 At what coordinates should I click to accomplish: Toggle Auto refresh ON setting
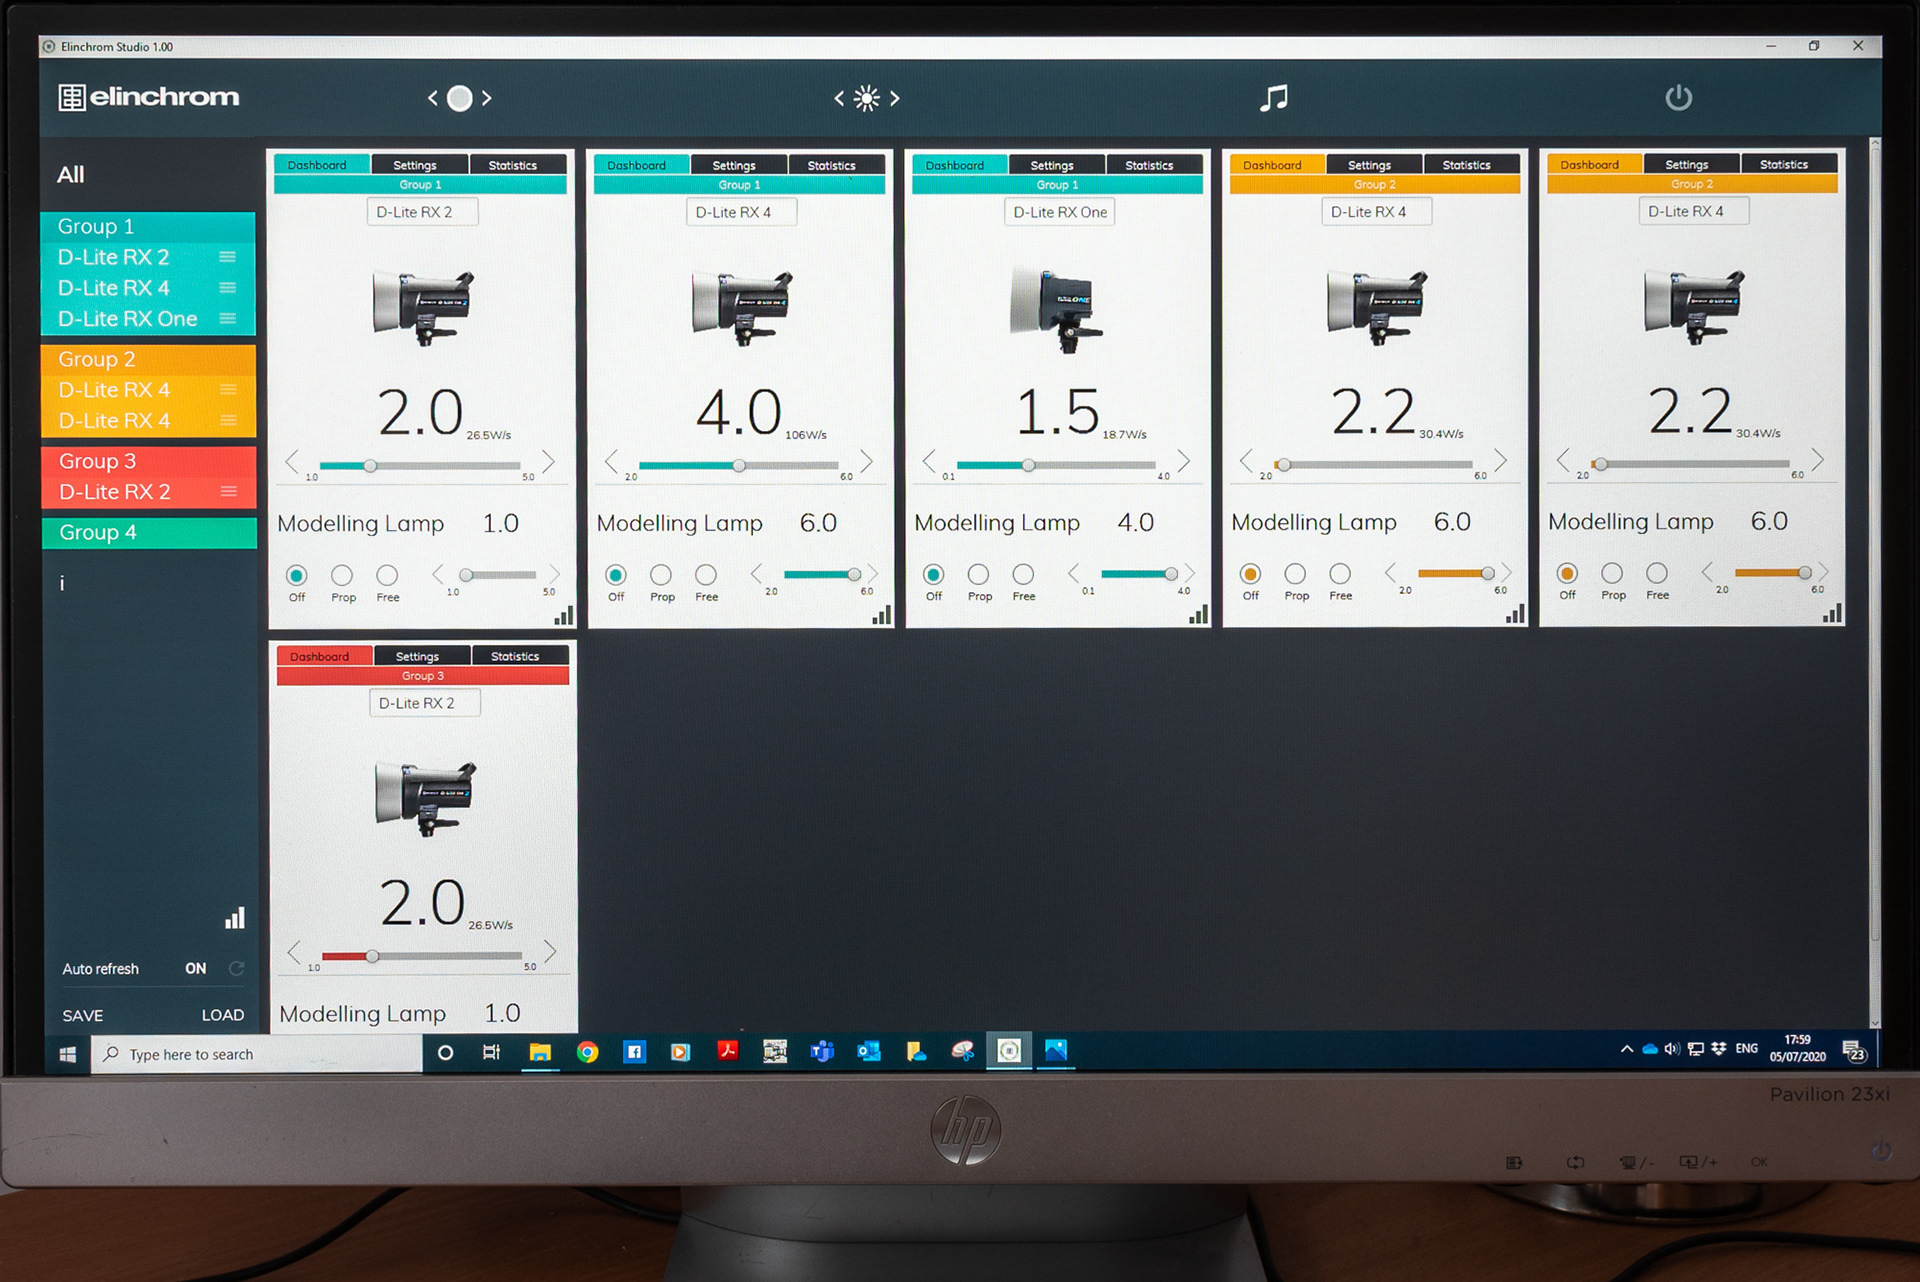click(x=196, y=968)
